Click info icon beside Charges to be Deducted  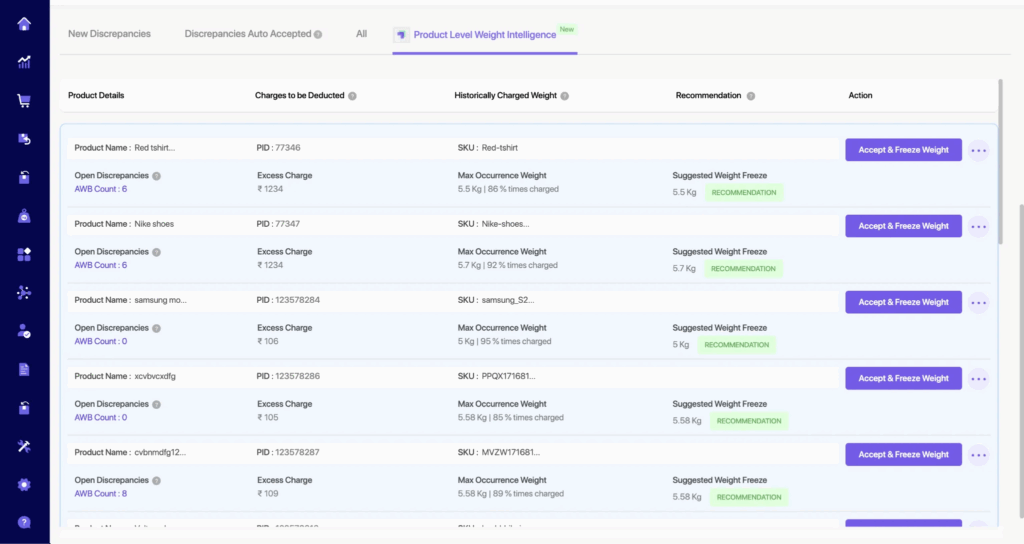point(352,96)
